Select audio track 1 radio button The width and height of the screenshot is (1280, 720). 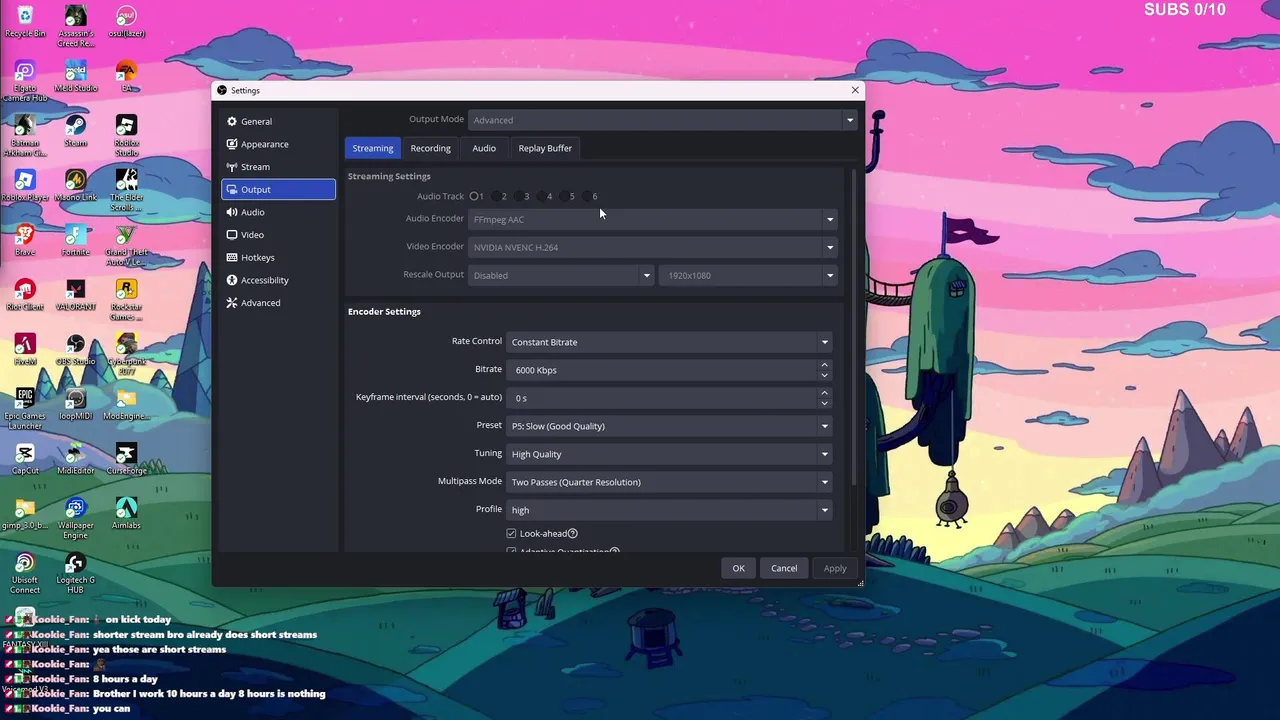coord(474,196)
